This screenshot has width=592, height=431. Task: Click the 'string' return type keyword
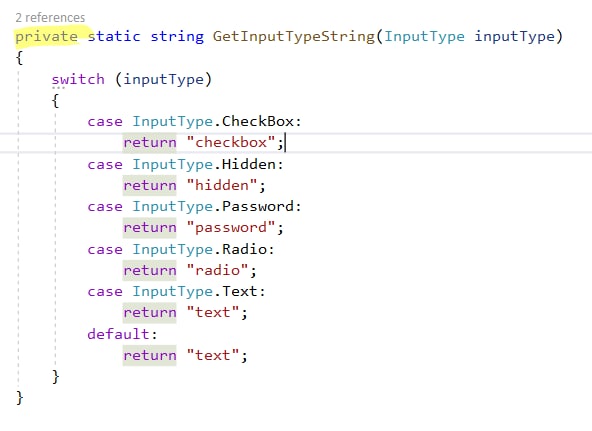coord(177,37)
